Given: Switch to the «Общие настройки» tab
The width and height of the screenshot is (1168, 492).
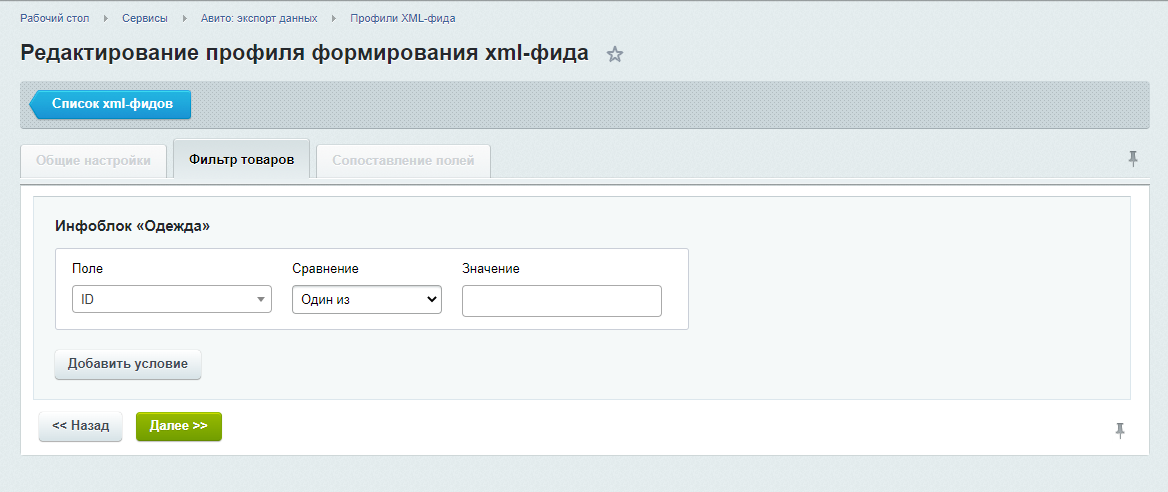Looking at the screenshot, I should click(x=93, y=160).
